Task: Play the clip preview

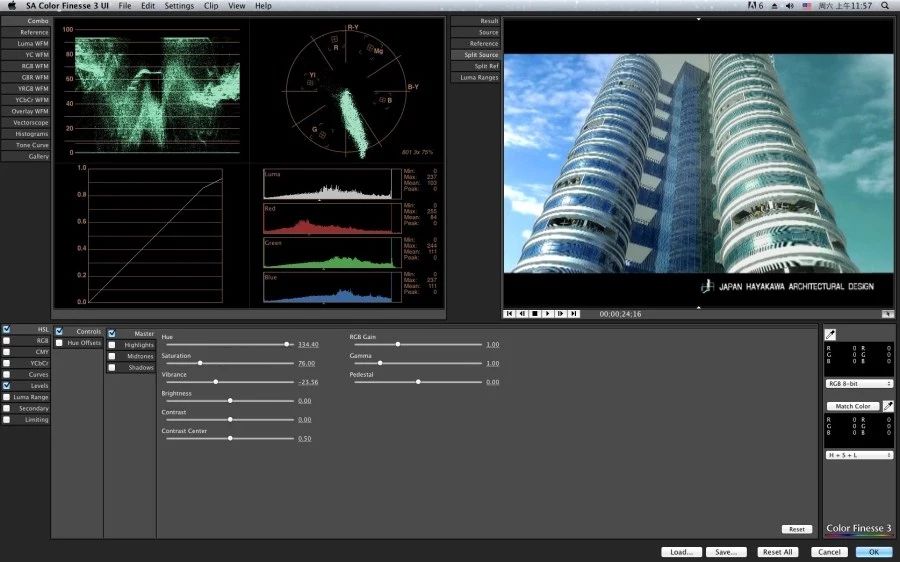Action: tap(548, 314)
